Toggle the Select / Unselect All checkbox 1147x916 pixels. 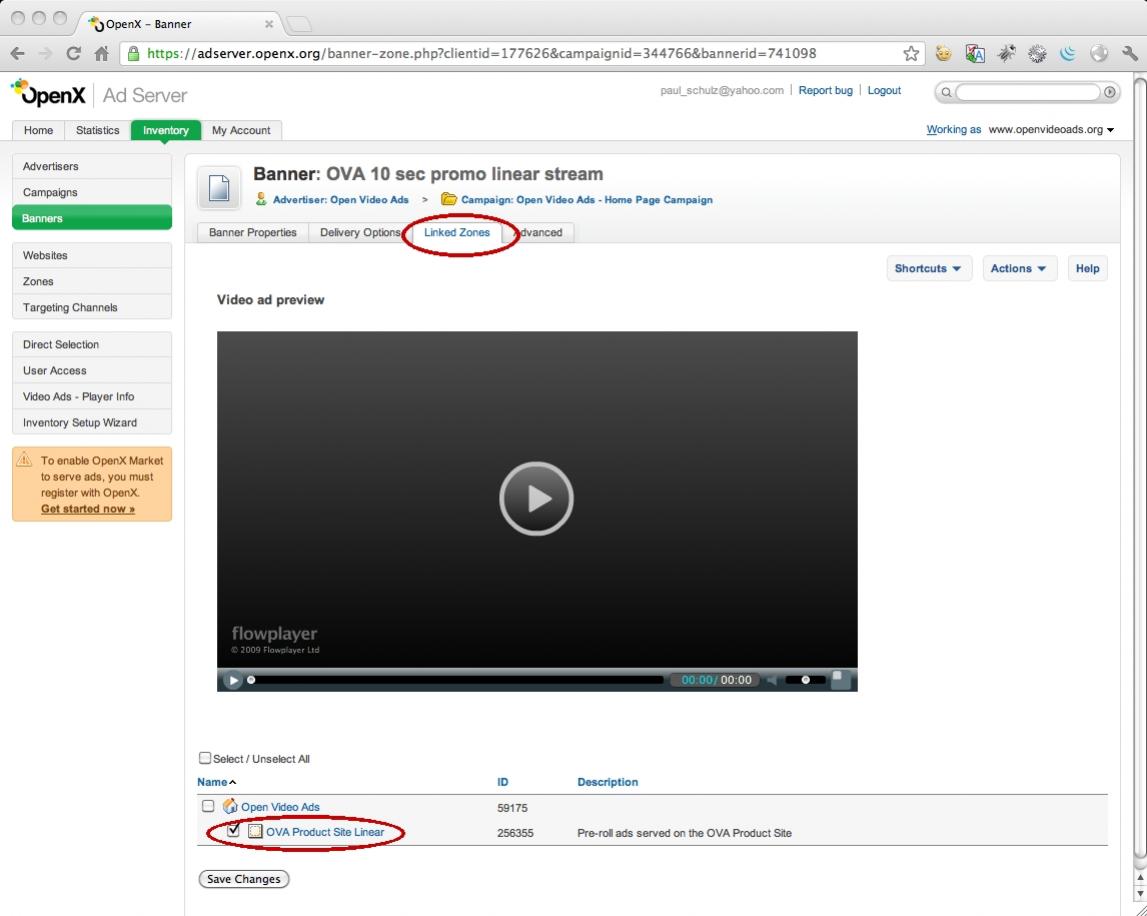click(205, 758)
